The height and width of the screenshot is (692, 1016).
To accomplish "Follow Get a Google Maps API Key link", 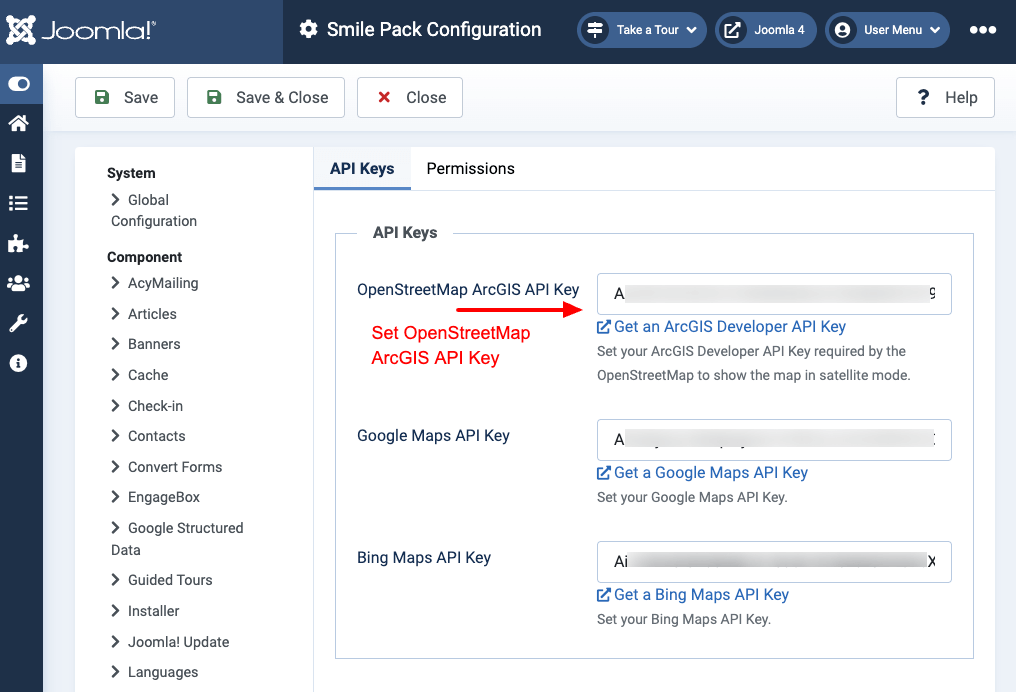I will pyautogui.click(x=702, y=473).
